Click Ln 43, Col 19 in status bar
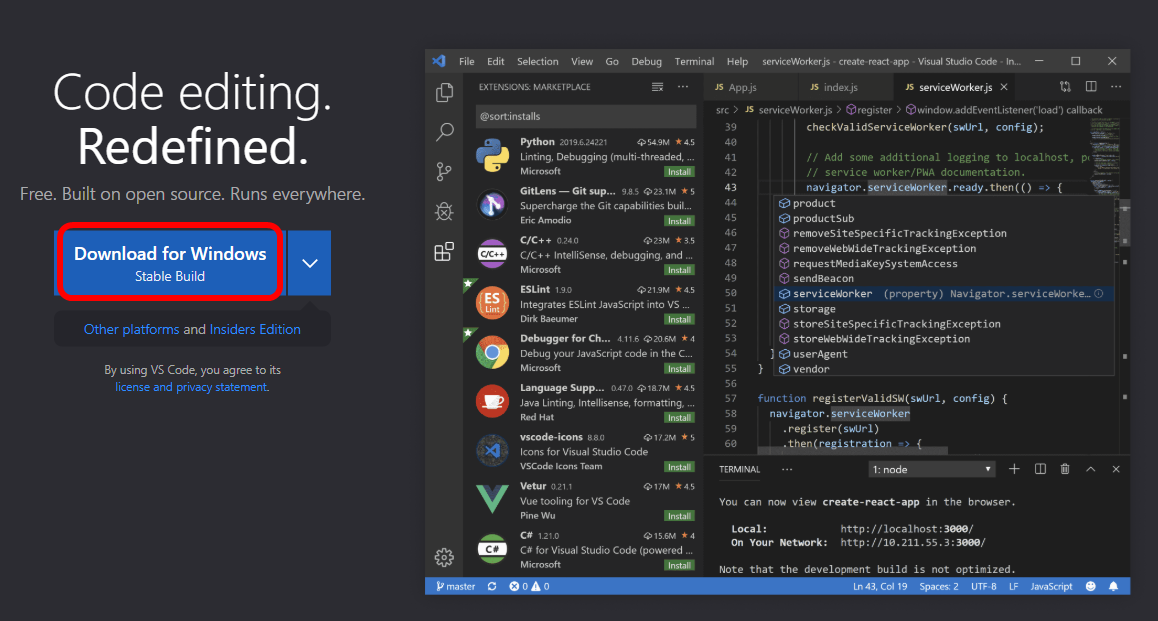1158x621 pixels. [880, 586]
